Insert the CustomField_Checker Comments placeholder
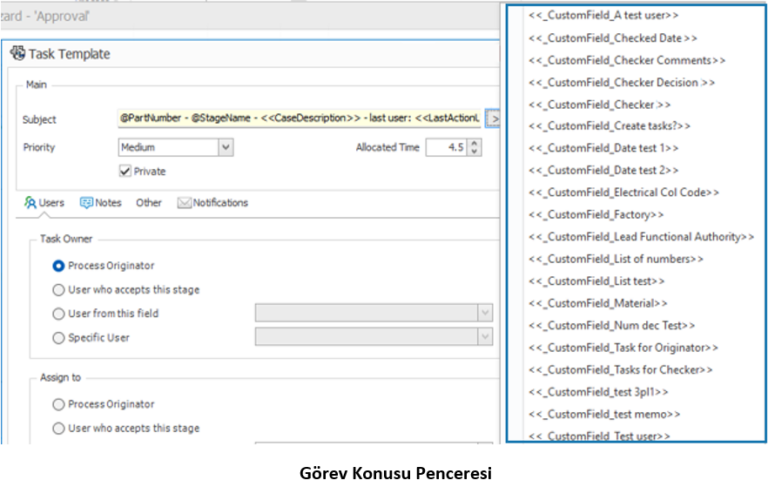Viewport: 768px width, 487px height. pyautogui.click(x=626, y=60)
